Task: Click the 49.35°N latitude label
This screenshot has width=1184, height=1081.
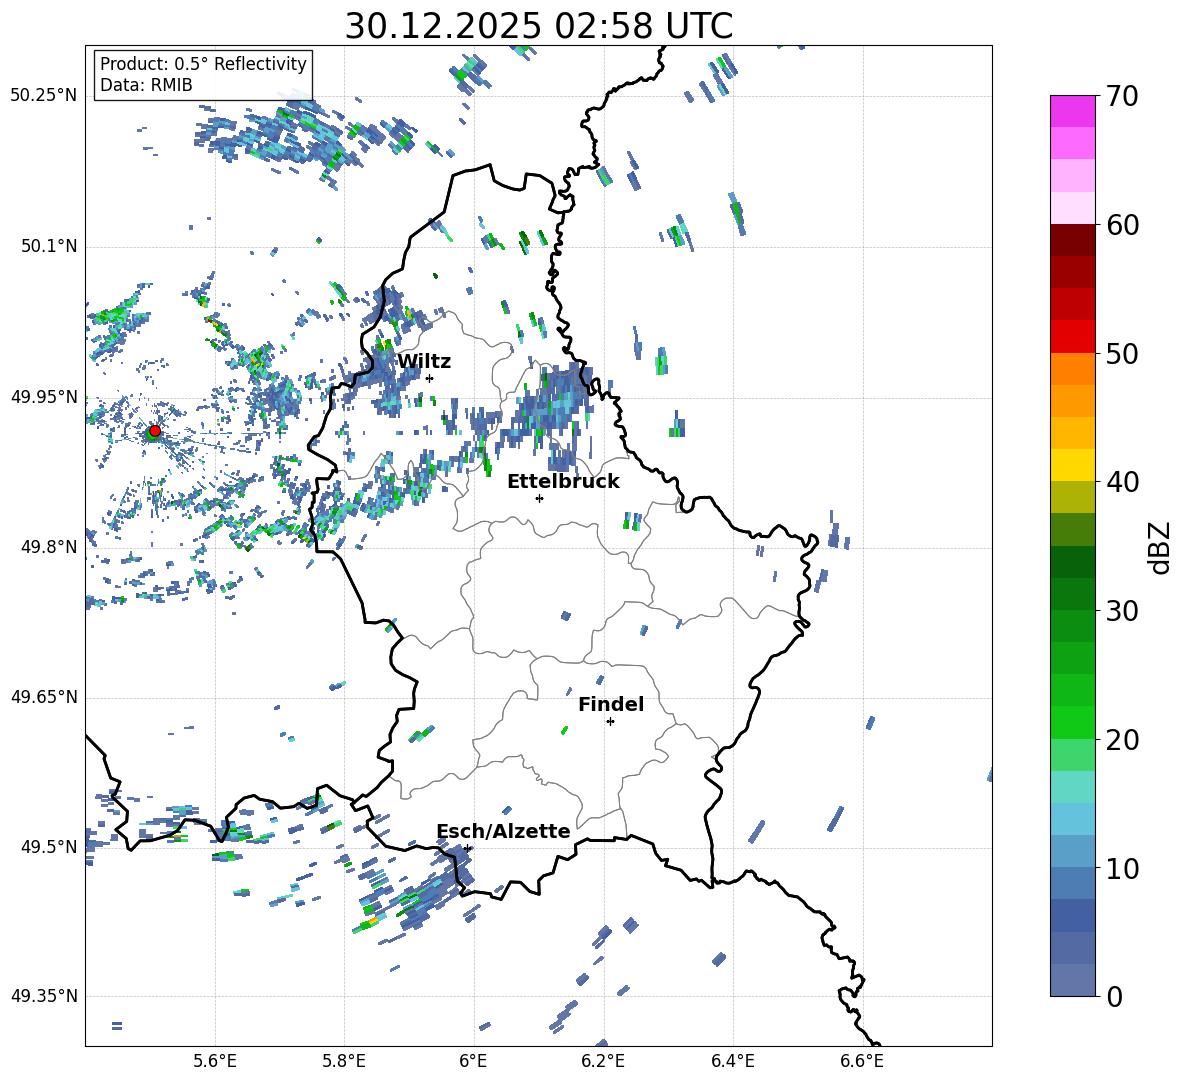Action: (x=44, y=996)
